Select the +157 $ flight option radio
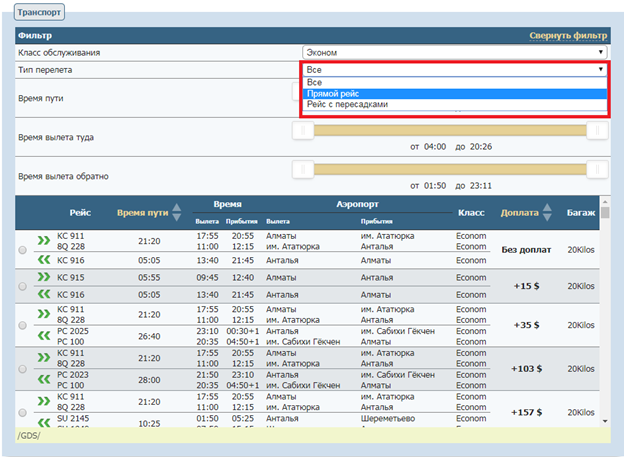 click(23, 412)
